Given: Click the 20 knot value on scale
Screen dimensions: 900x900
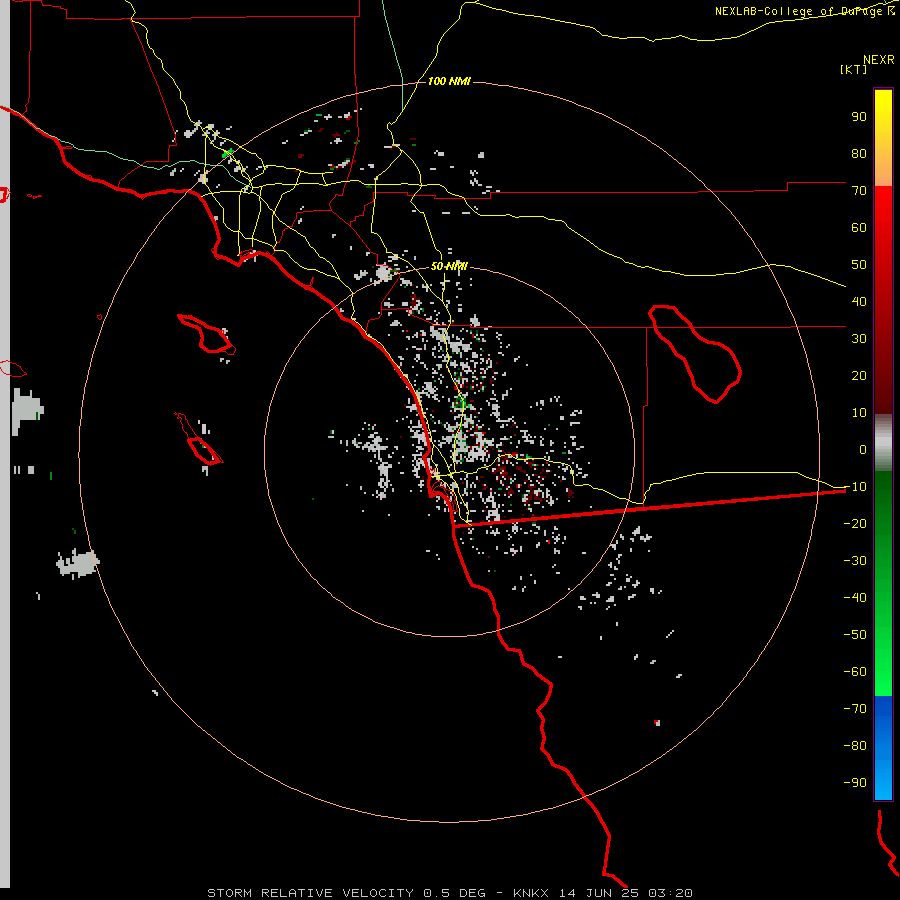Looking at the screenshot, I should click(859, 375).
